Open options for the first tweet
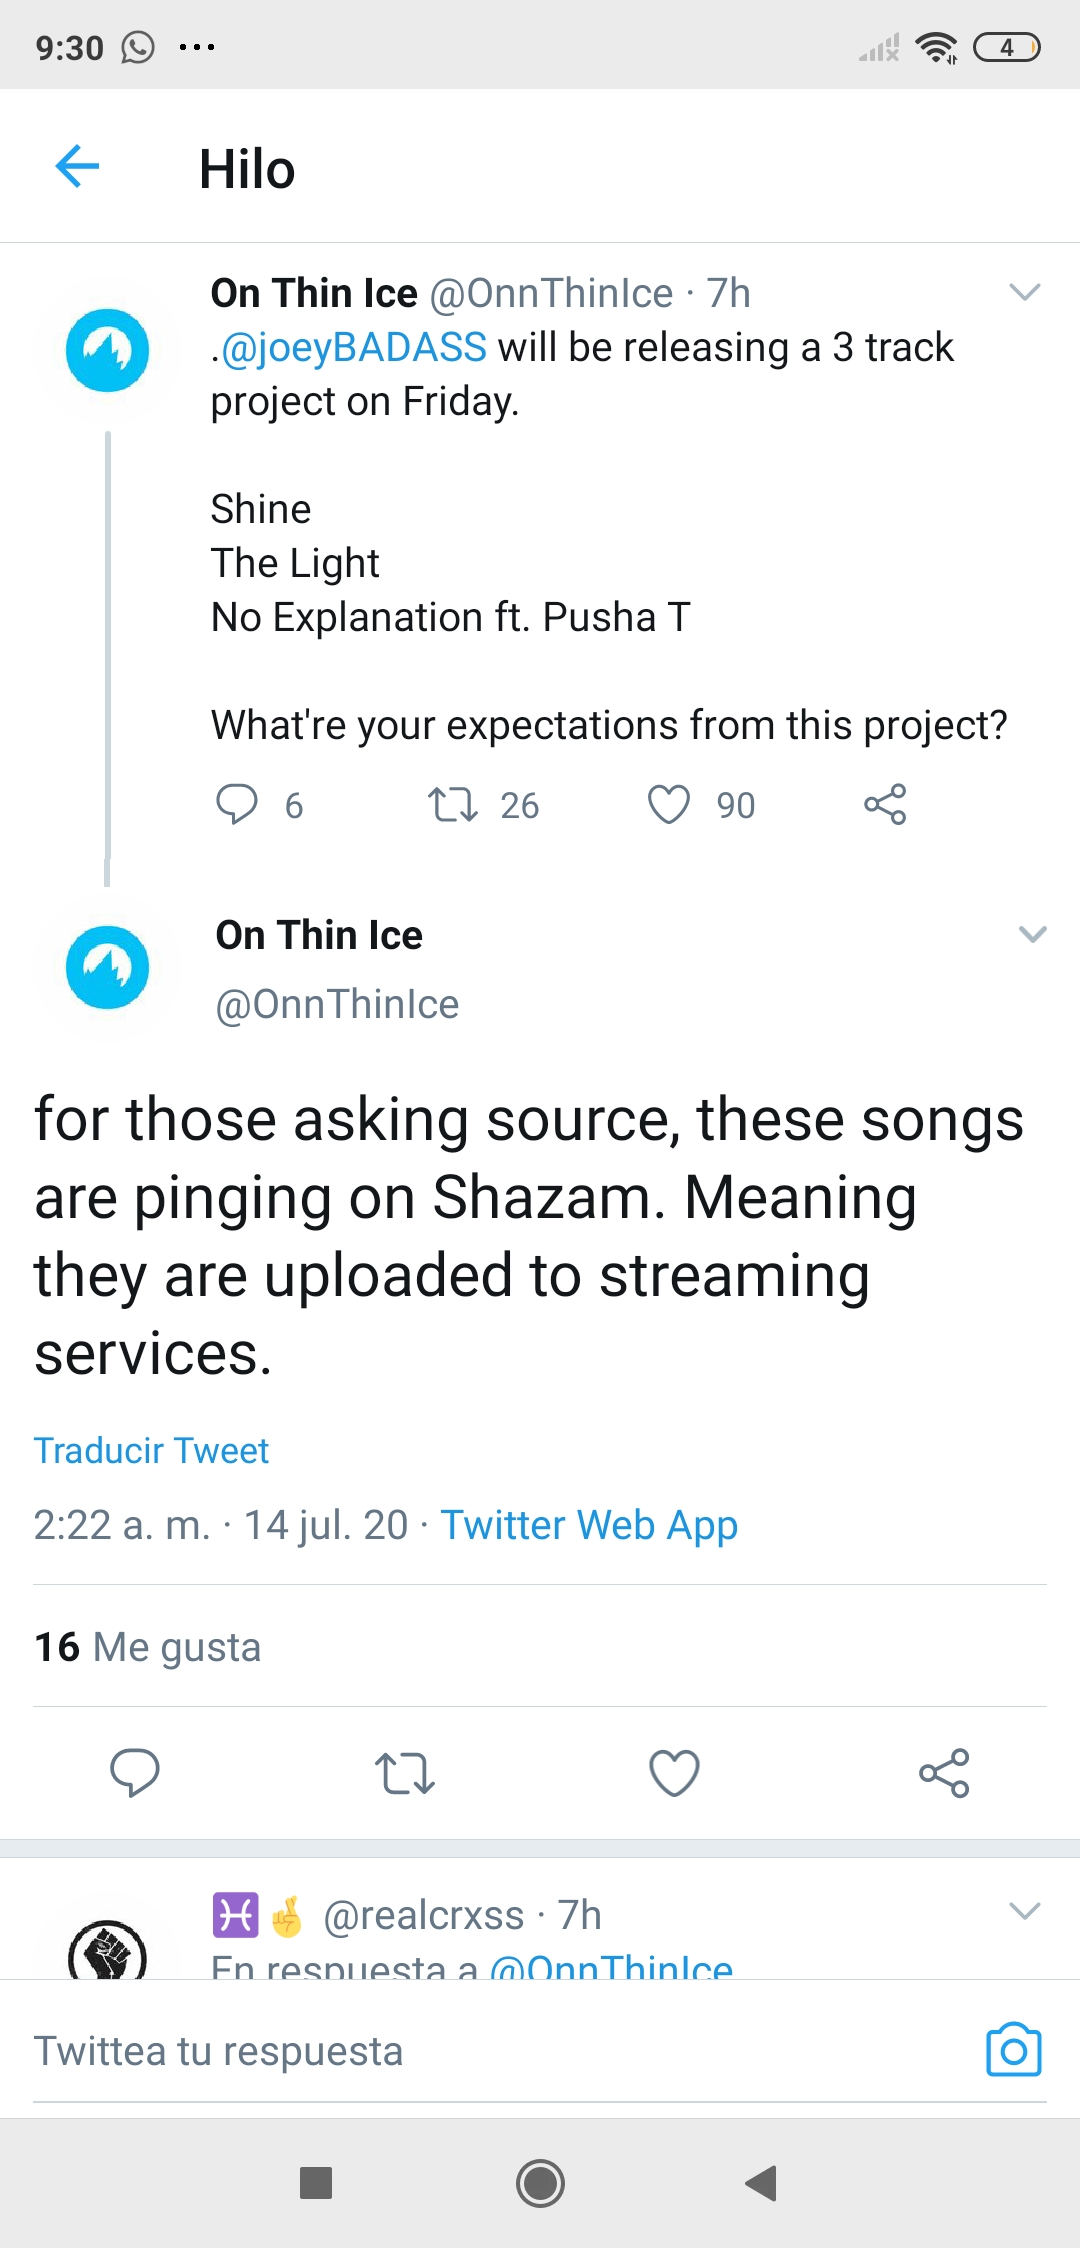The height and width of the screenshot is (2248, 1080). (x=1024, y=291)
